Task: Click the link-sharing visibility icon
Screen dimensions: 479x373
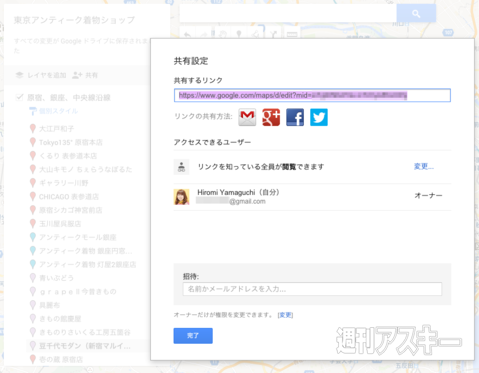Action: [181, 167]
